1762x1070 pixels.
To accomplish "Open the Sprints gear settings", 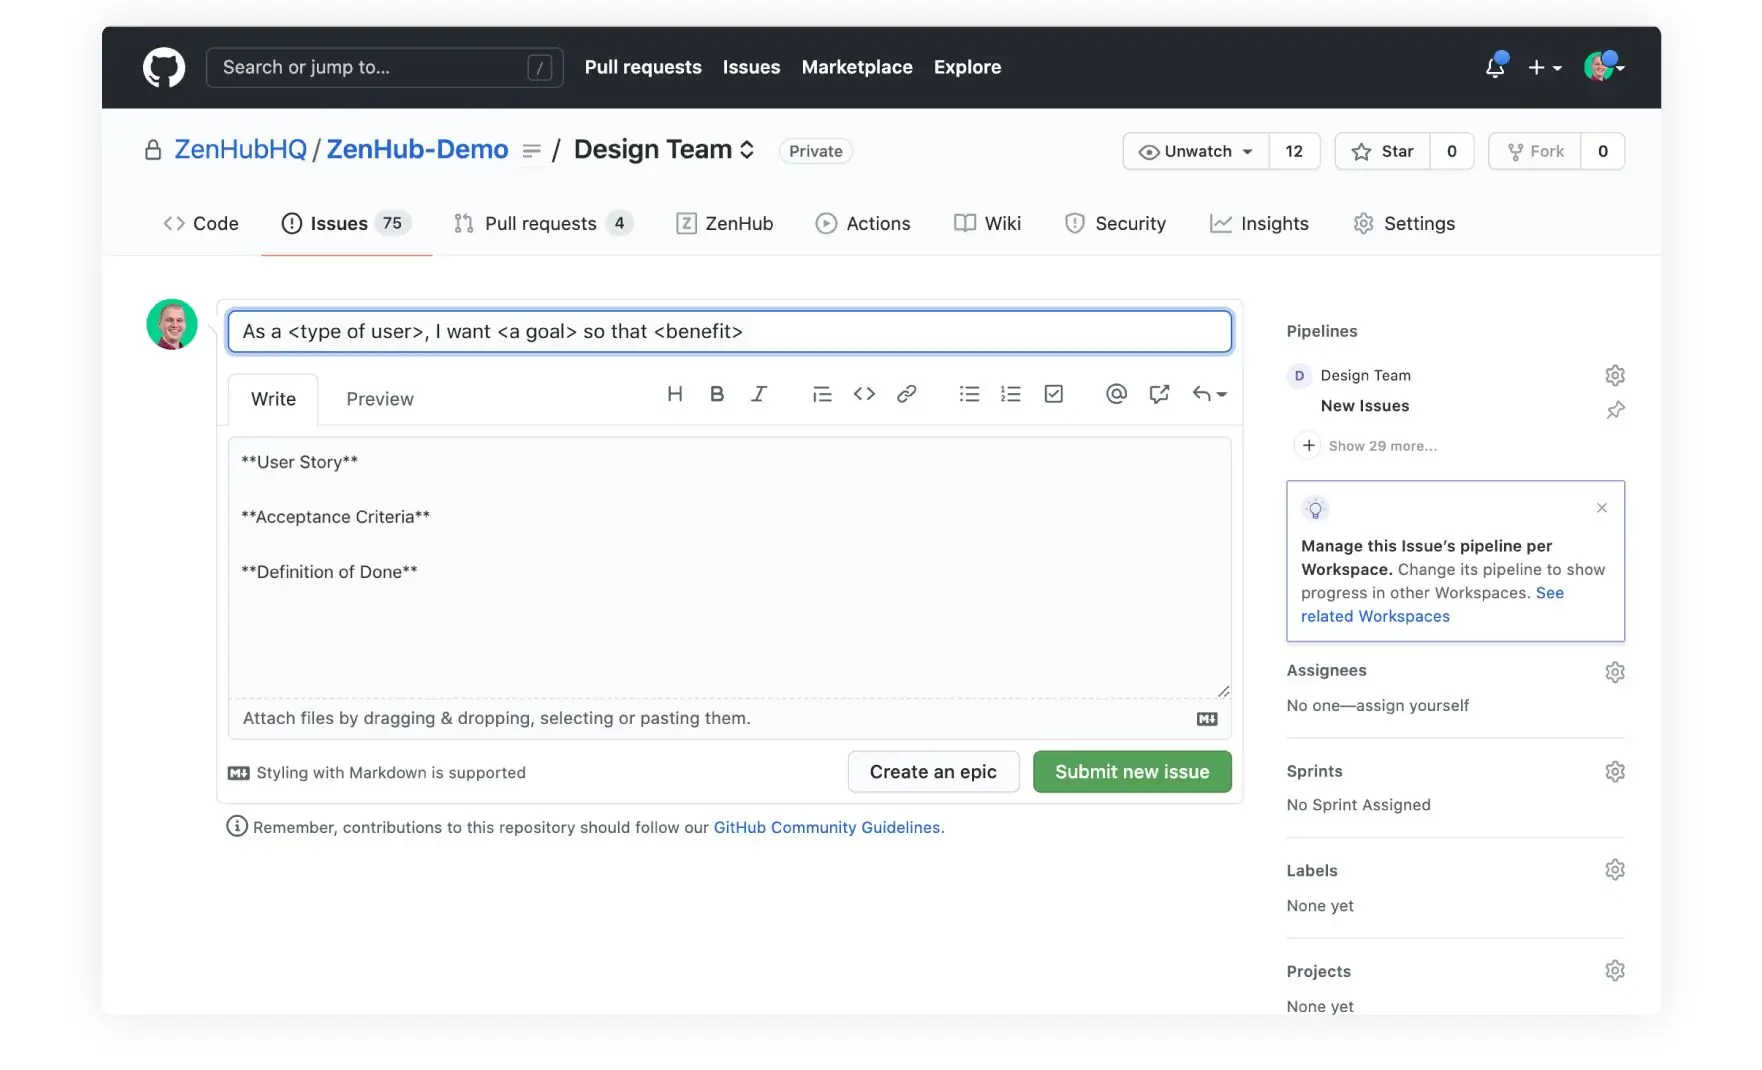I will point(1615,771).
